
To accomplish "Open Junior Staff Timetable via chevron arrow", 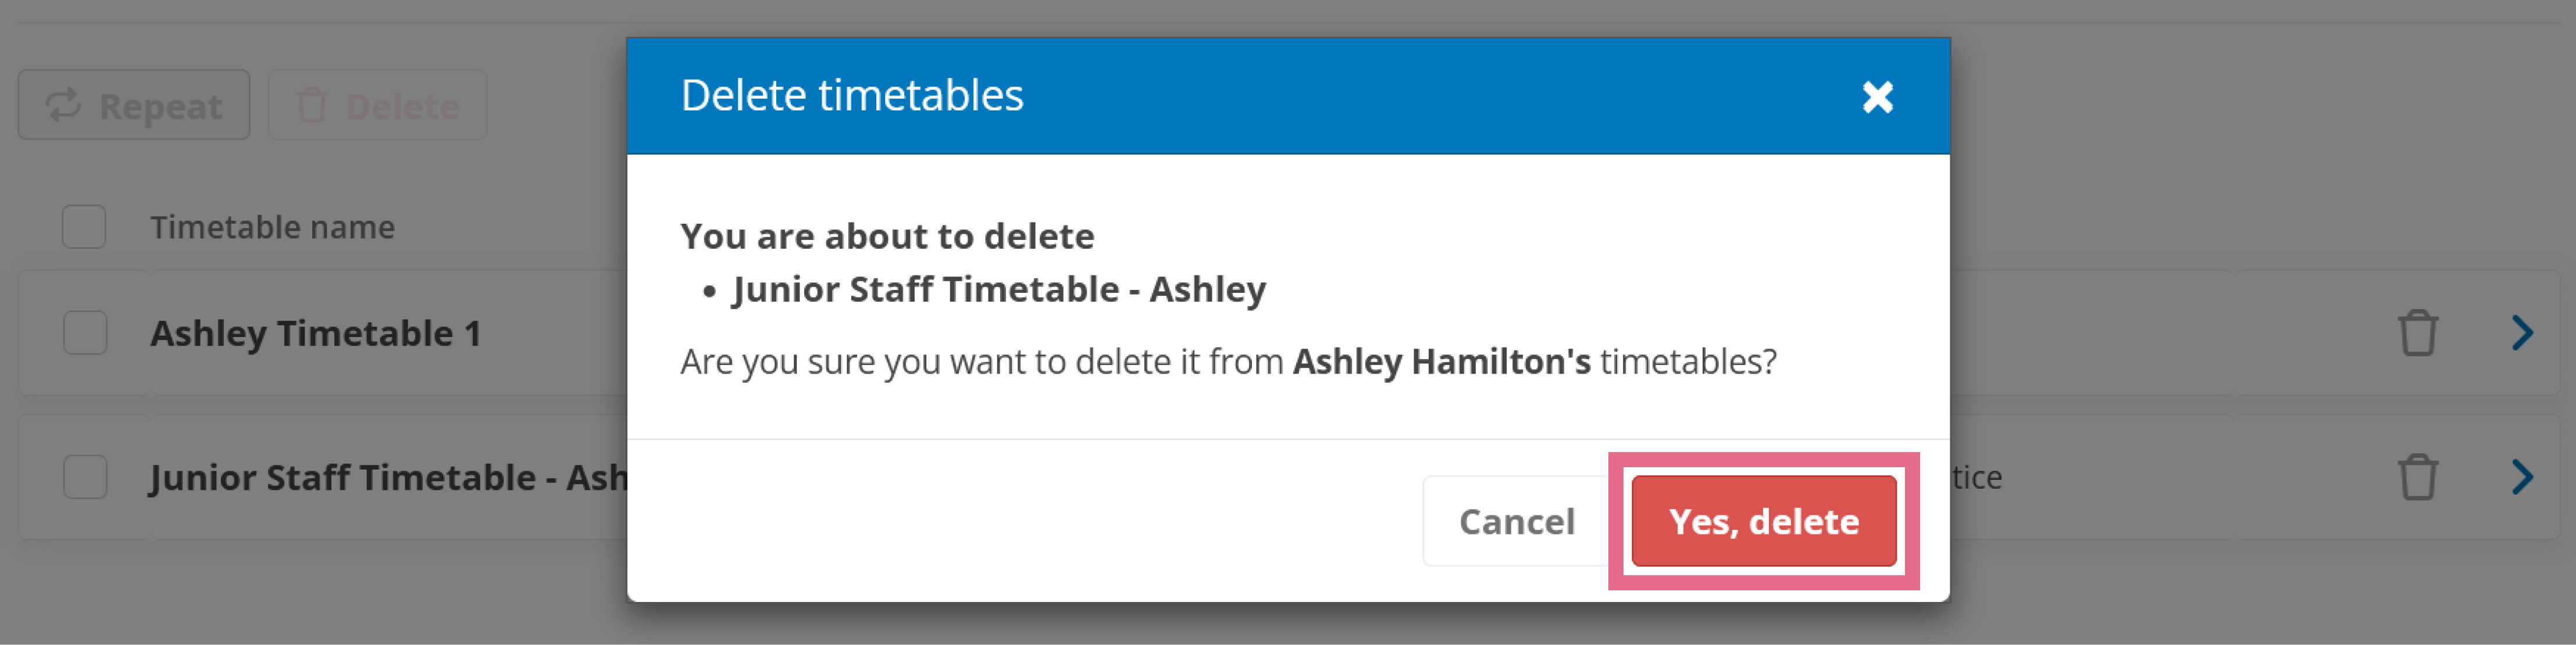I will pyautogui.click(x=2522, y=477).
